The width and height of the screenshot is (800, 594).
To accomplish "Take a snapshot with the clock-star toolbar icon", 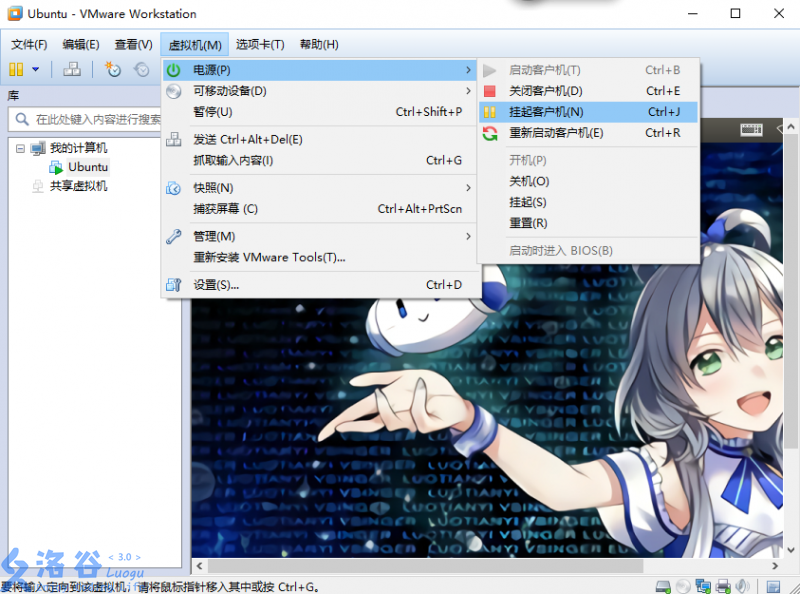I will [x=113, y=69].
